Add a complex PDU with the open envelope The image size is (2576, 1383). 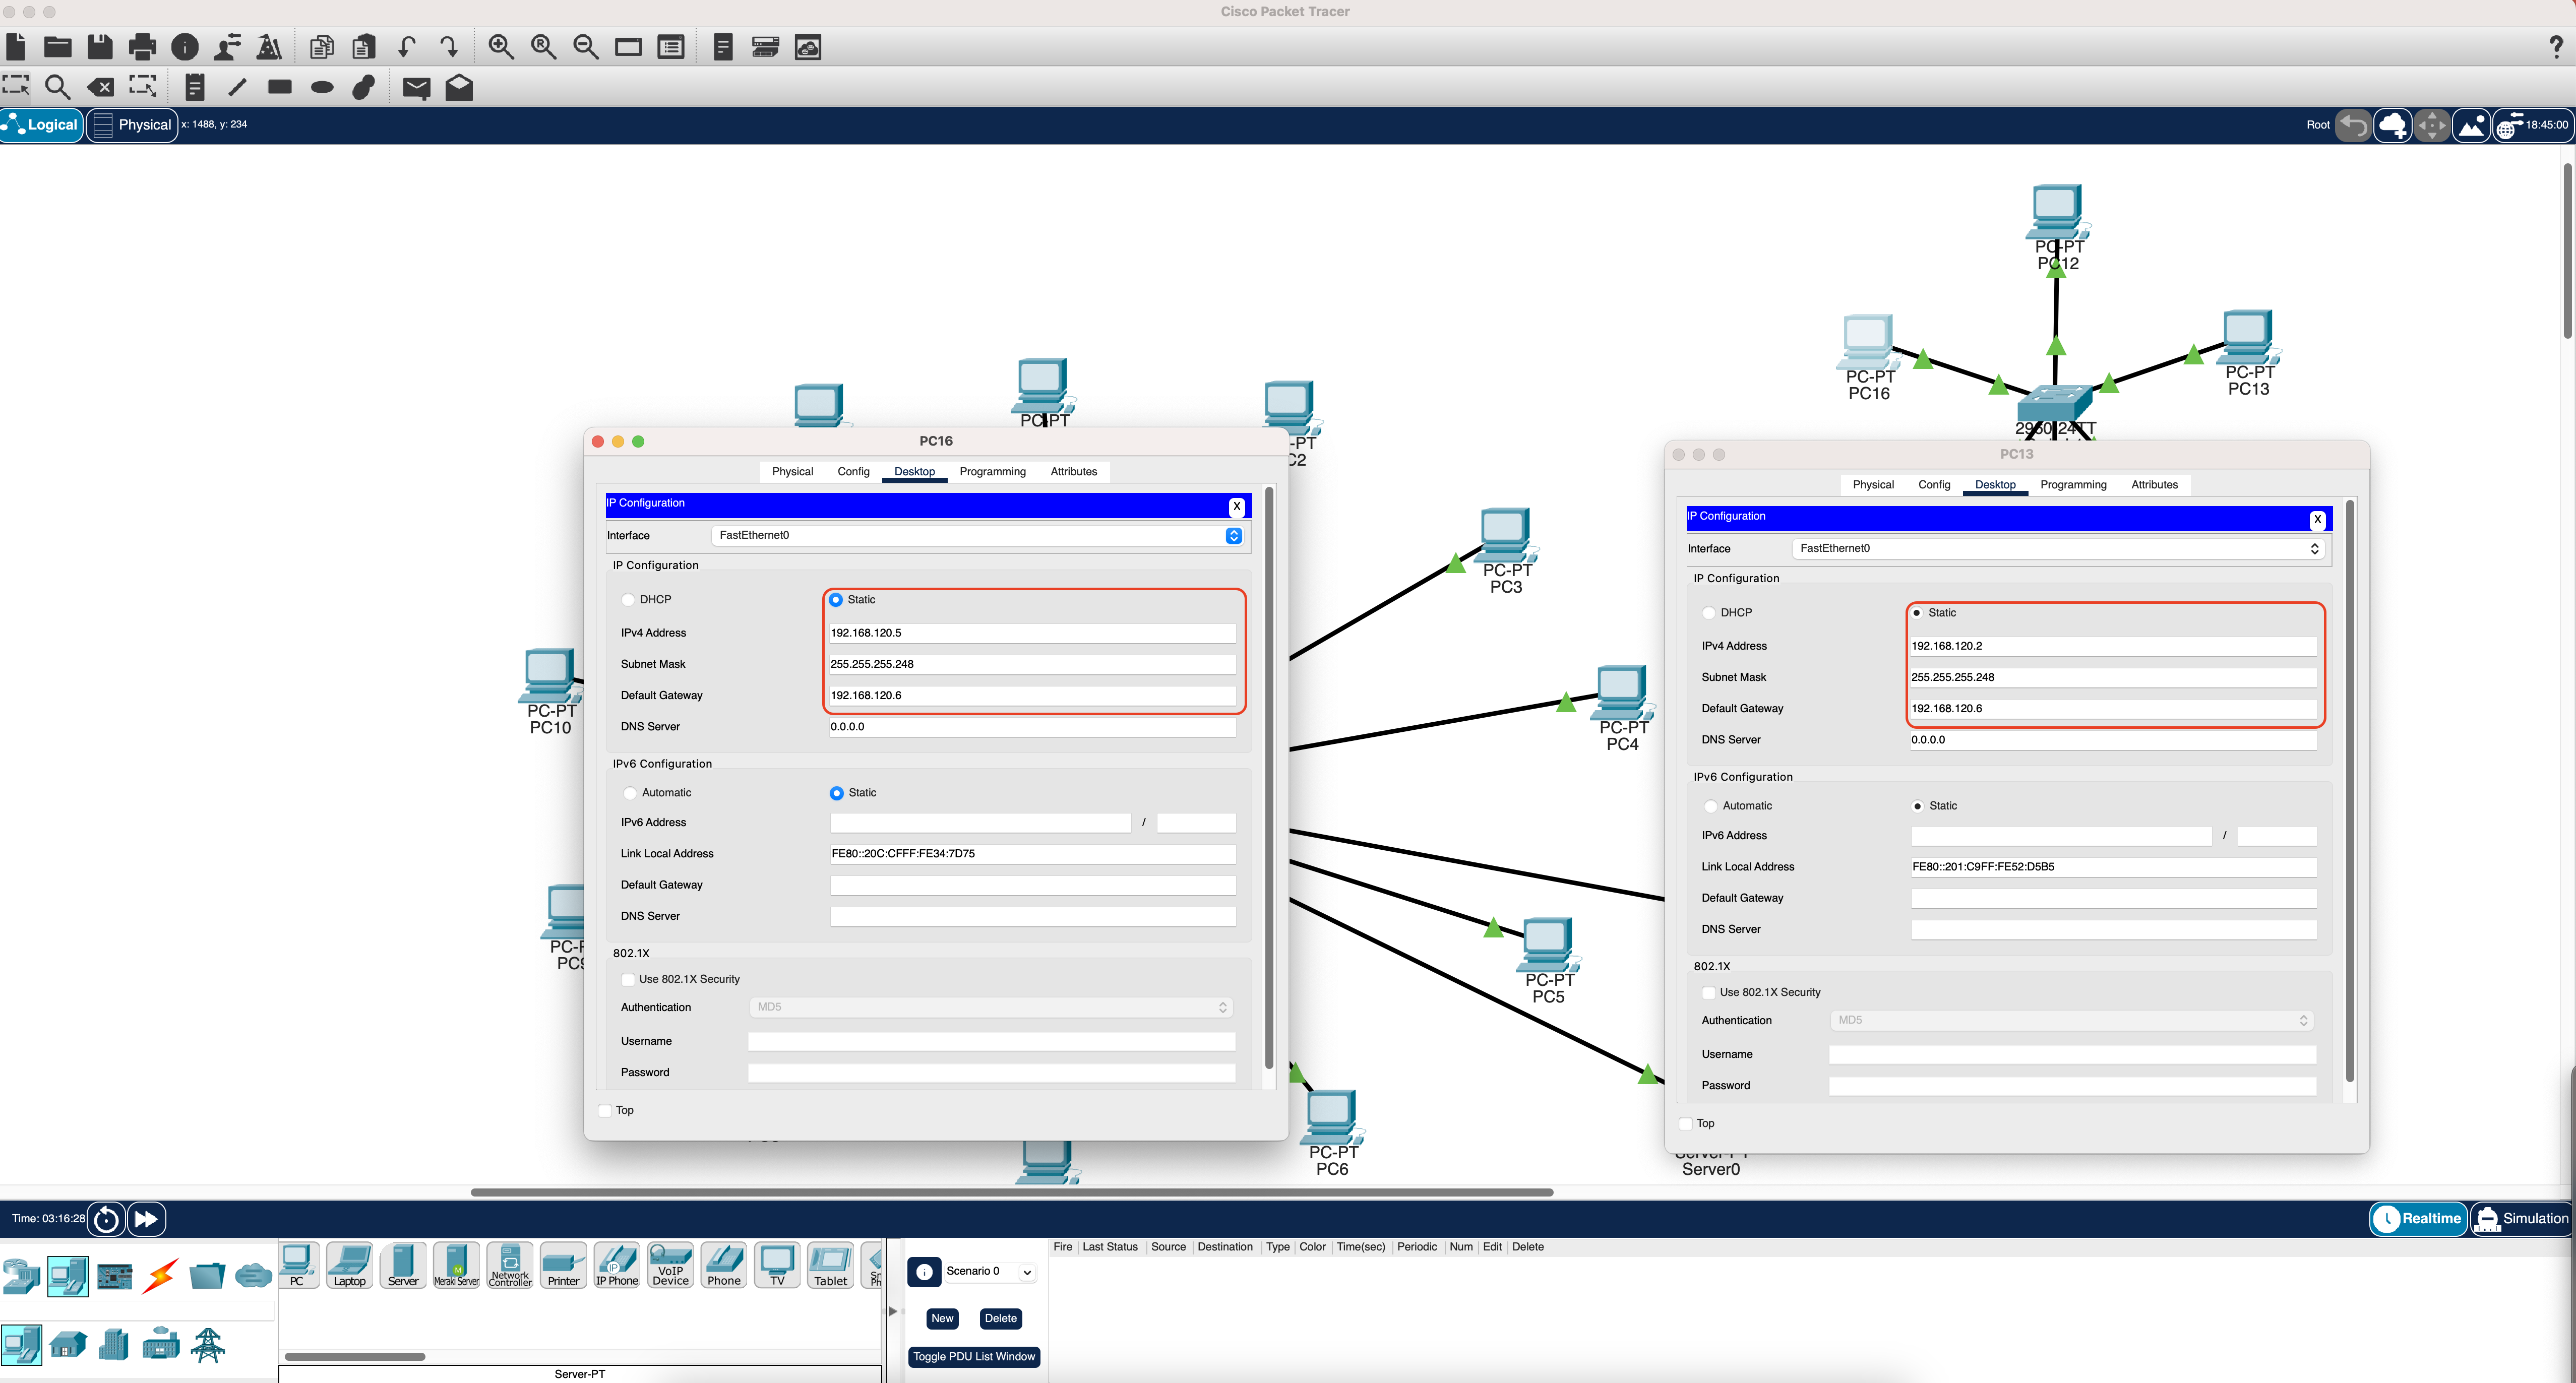pyautogui.click(x=459, y=88)
